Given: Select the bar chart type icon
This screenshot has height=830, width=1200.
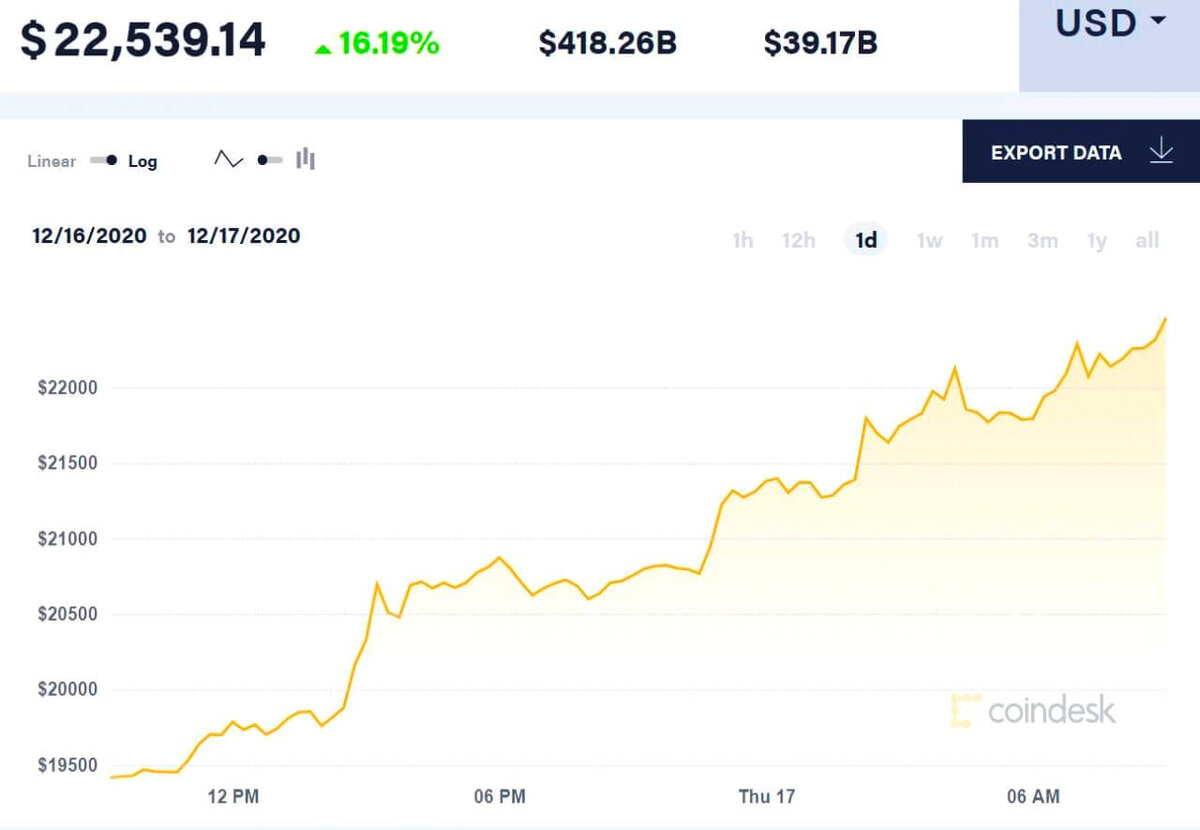Looking at the screenshot, I should pos(305,158).
